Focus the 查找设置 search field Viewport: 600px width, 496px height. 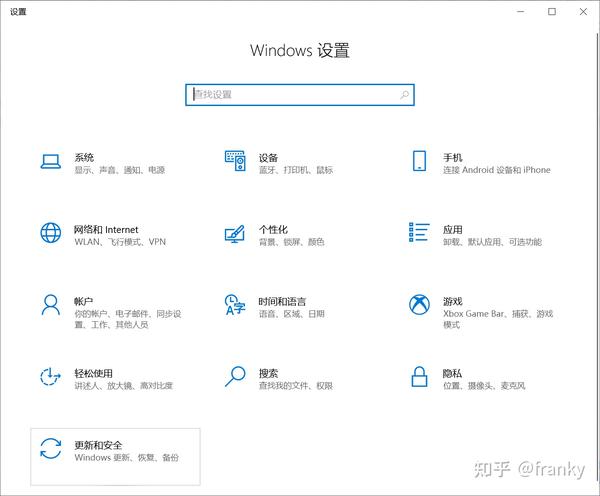(x=300, y=95)
